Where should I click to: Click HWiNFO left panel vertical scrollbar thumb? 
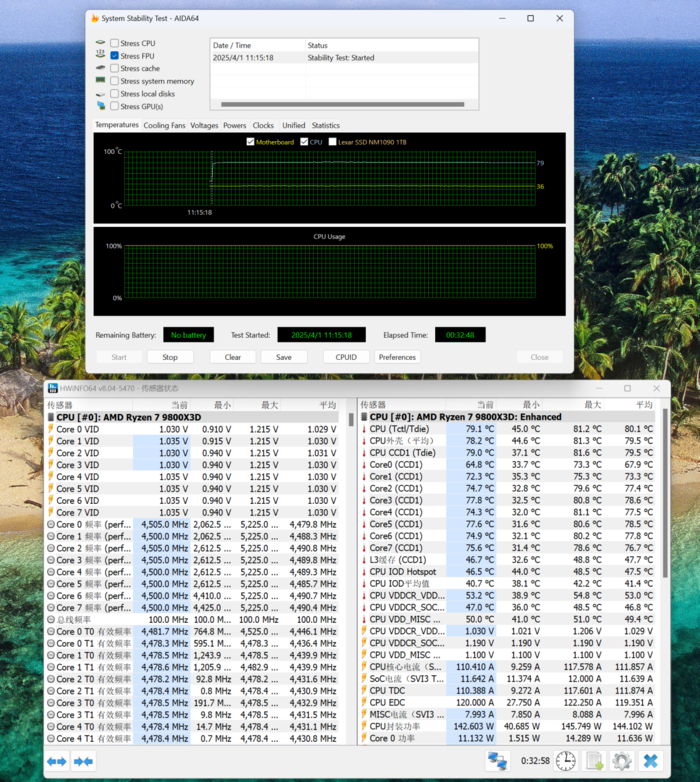[351, 419]
